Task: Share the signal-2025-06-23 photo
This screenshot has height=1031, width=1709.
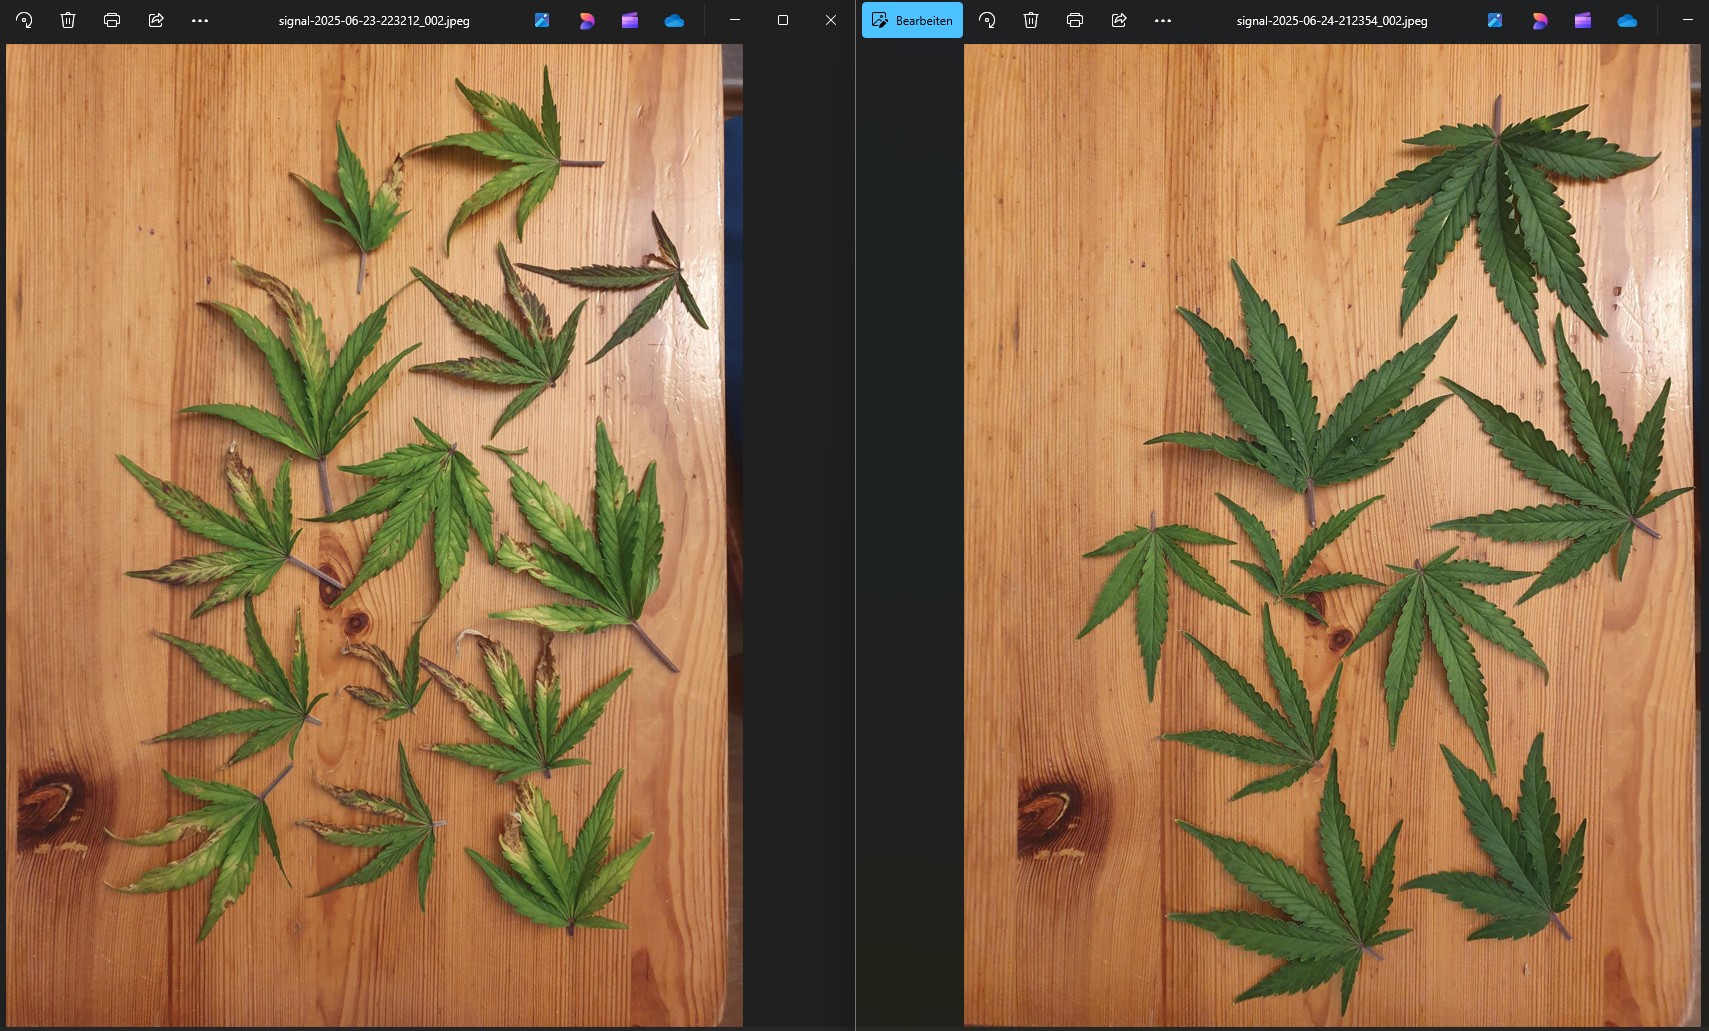Action: click(156, 20)
